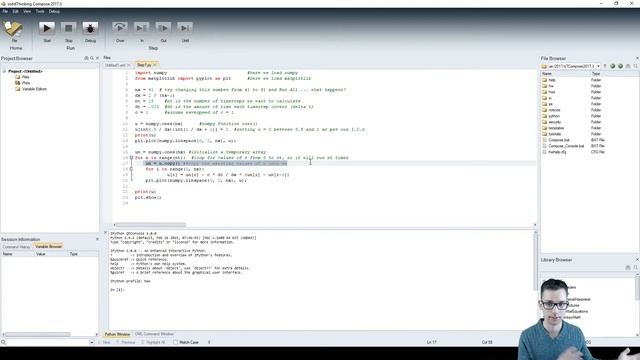Close the Session Information panel
Viewport: 640px width, 360px height.
97,239
